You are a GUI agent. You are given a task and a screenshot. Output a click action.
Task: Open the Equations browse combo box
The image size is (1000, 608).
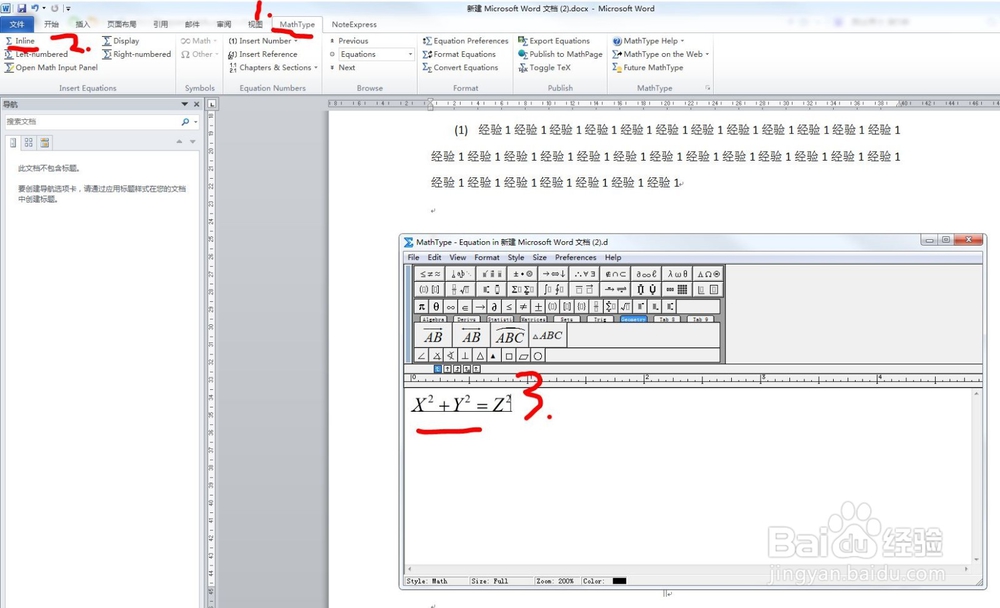[376, 54]
